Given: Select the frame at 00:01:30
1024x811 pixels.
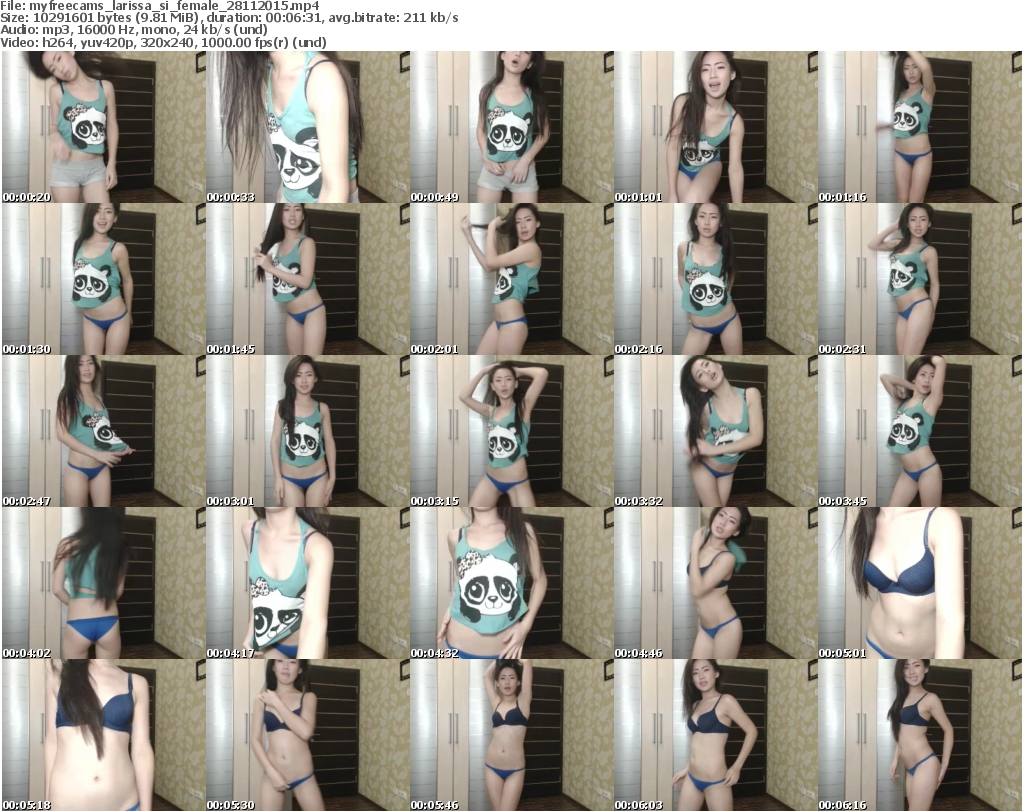Looking at the screenshot, I should point(104,279).
